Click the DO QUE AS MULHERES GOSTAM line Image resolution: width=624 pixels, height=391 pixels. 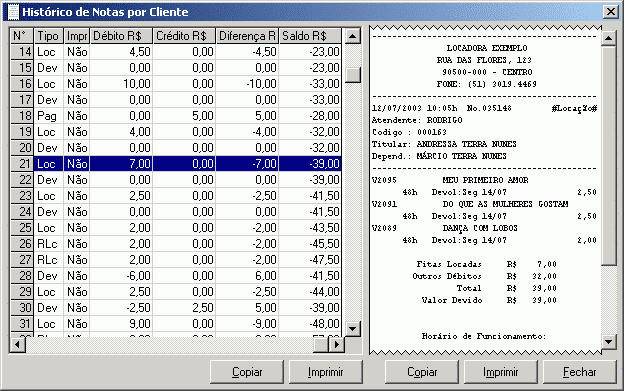tap(505, 204)
